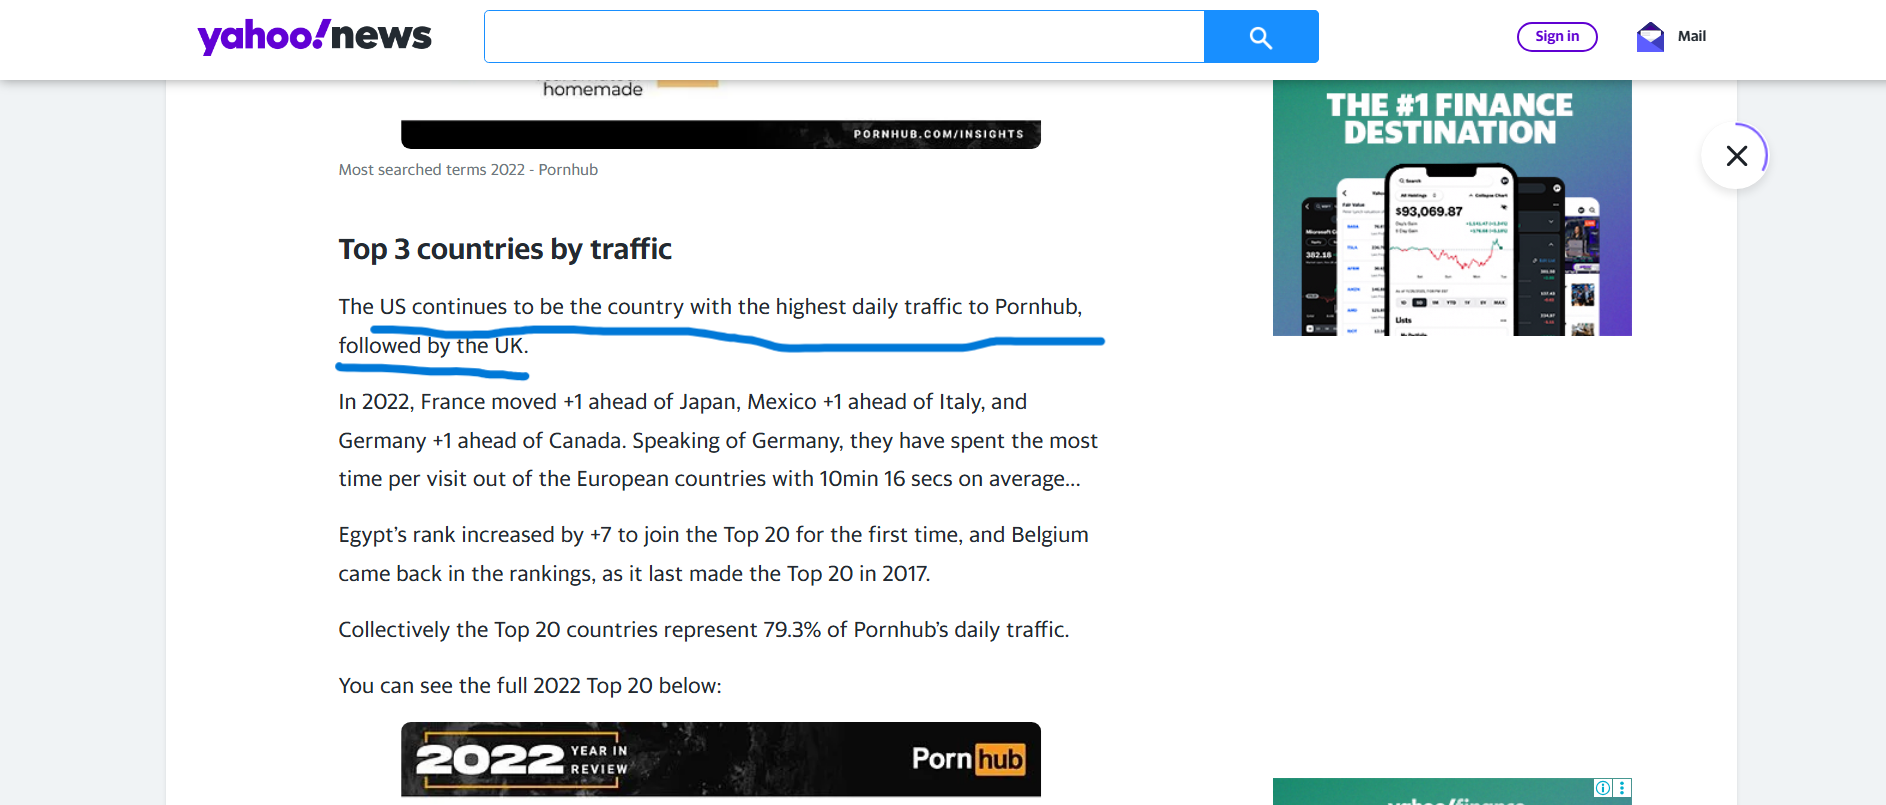Click the 2022 Year in Review image
This screenshot has height=805, width=1886.
click(721, 760)
